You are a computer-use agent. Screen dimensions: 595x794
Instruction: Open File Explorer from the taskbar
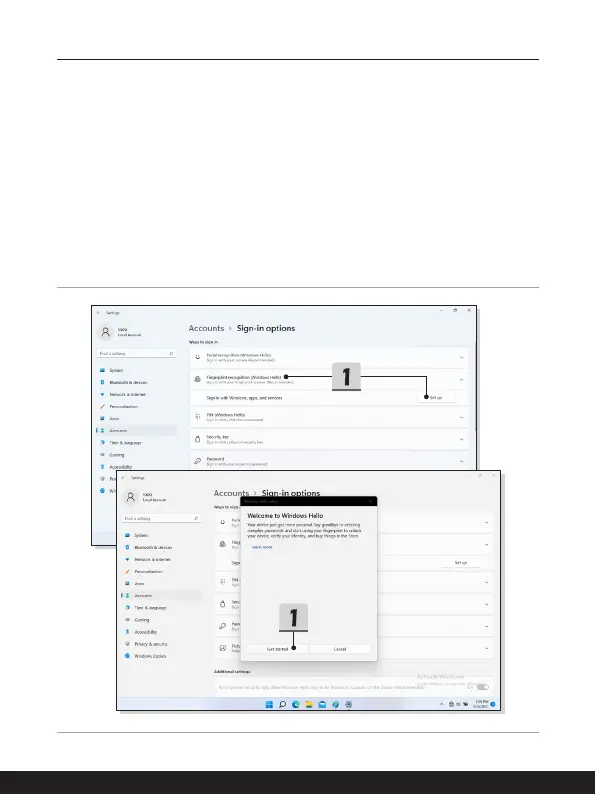[309, 704]
